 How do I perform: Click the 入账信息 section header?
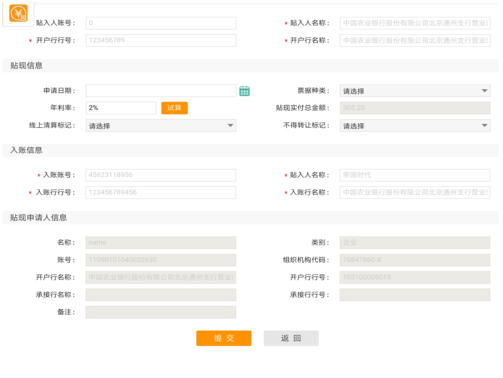(251, 150)
